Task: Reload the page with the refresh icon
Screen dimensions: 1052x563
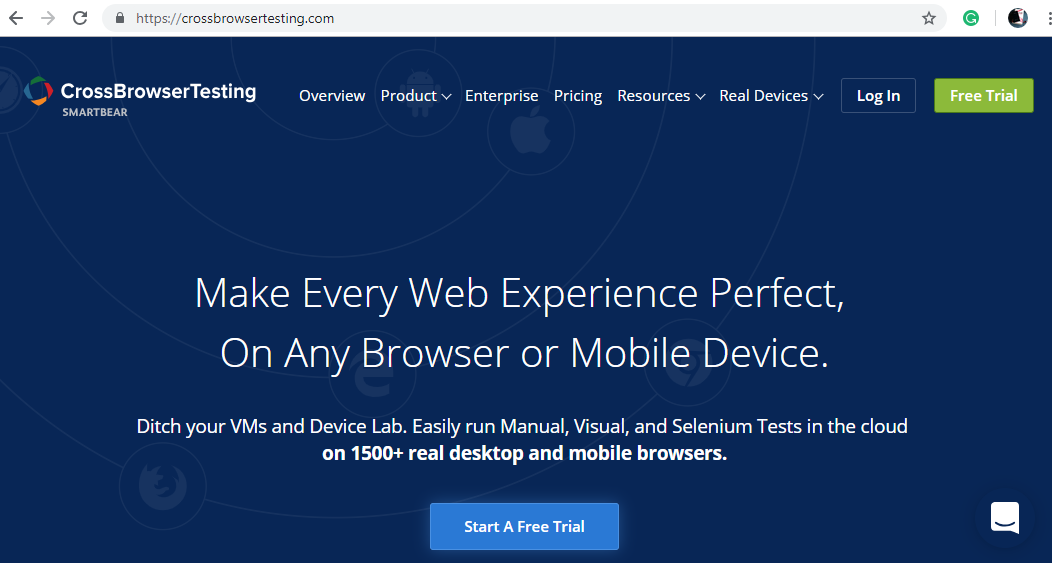Action: [x=80, y=18]
